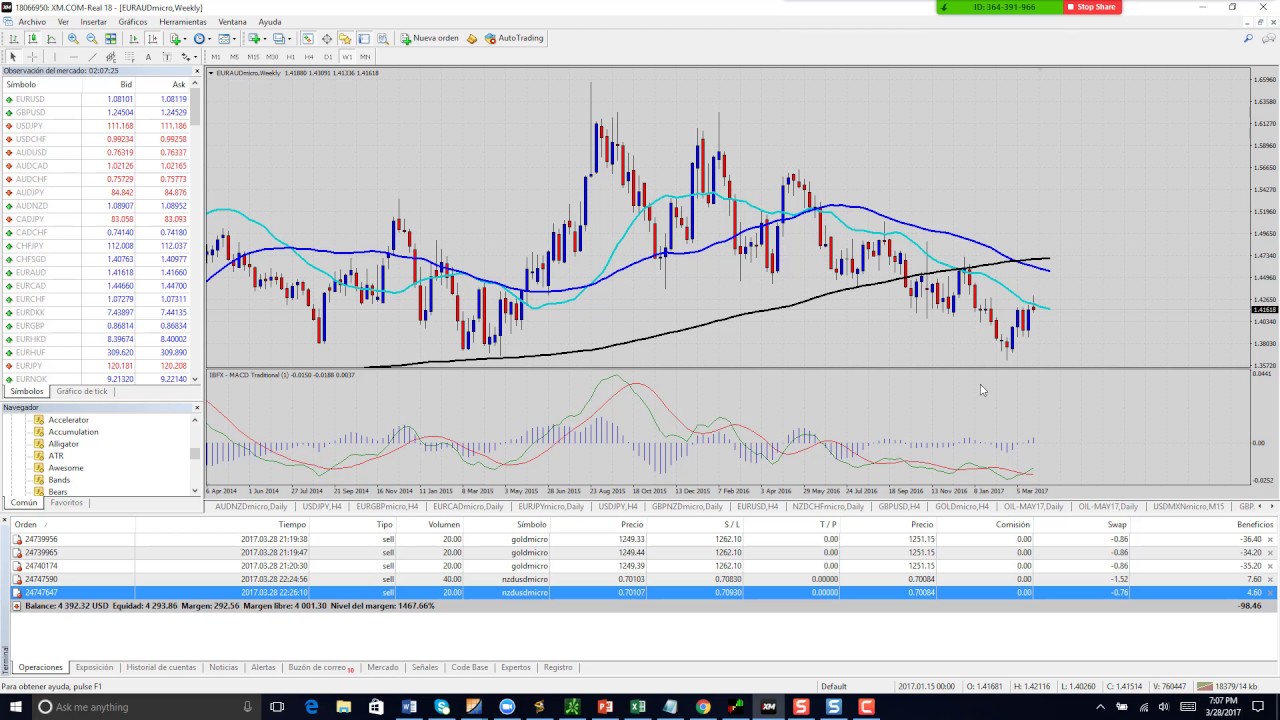The height and width of the screenshot is (720, 1280).
Task: Click the Nueva orden button
Action: click(x=429, y=38)
